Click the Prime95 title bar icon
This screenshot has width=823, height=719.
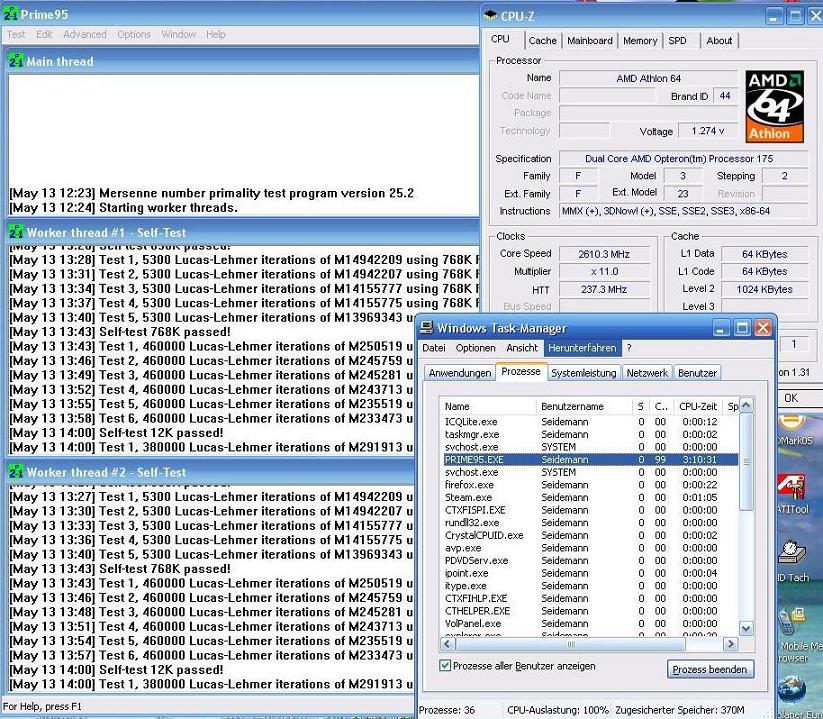coord(10,14)
